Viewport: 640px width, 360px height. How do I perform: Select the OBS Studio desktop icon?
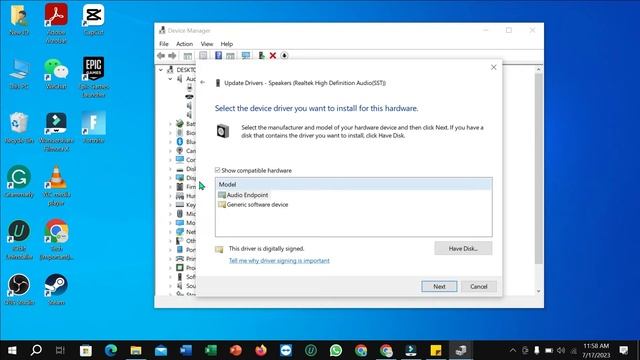click(19, 289)
